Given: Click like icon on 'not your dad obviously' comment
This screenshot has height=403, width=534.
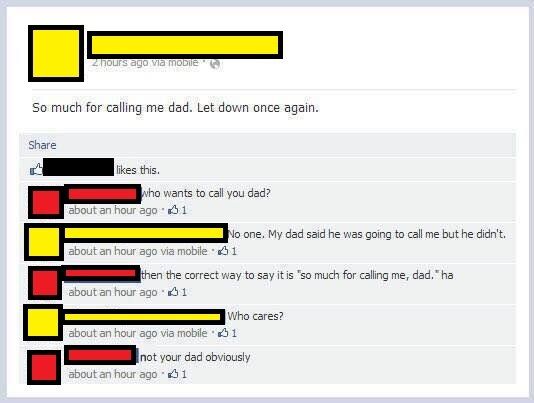Looking at the screenshot, I should [173, 374].
